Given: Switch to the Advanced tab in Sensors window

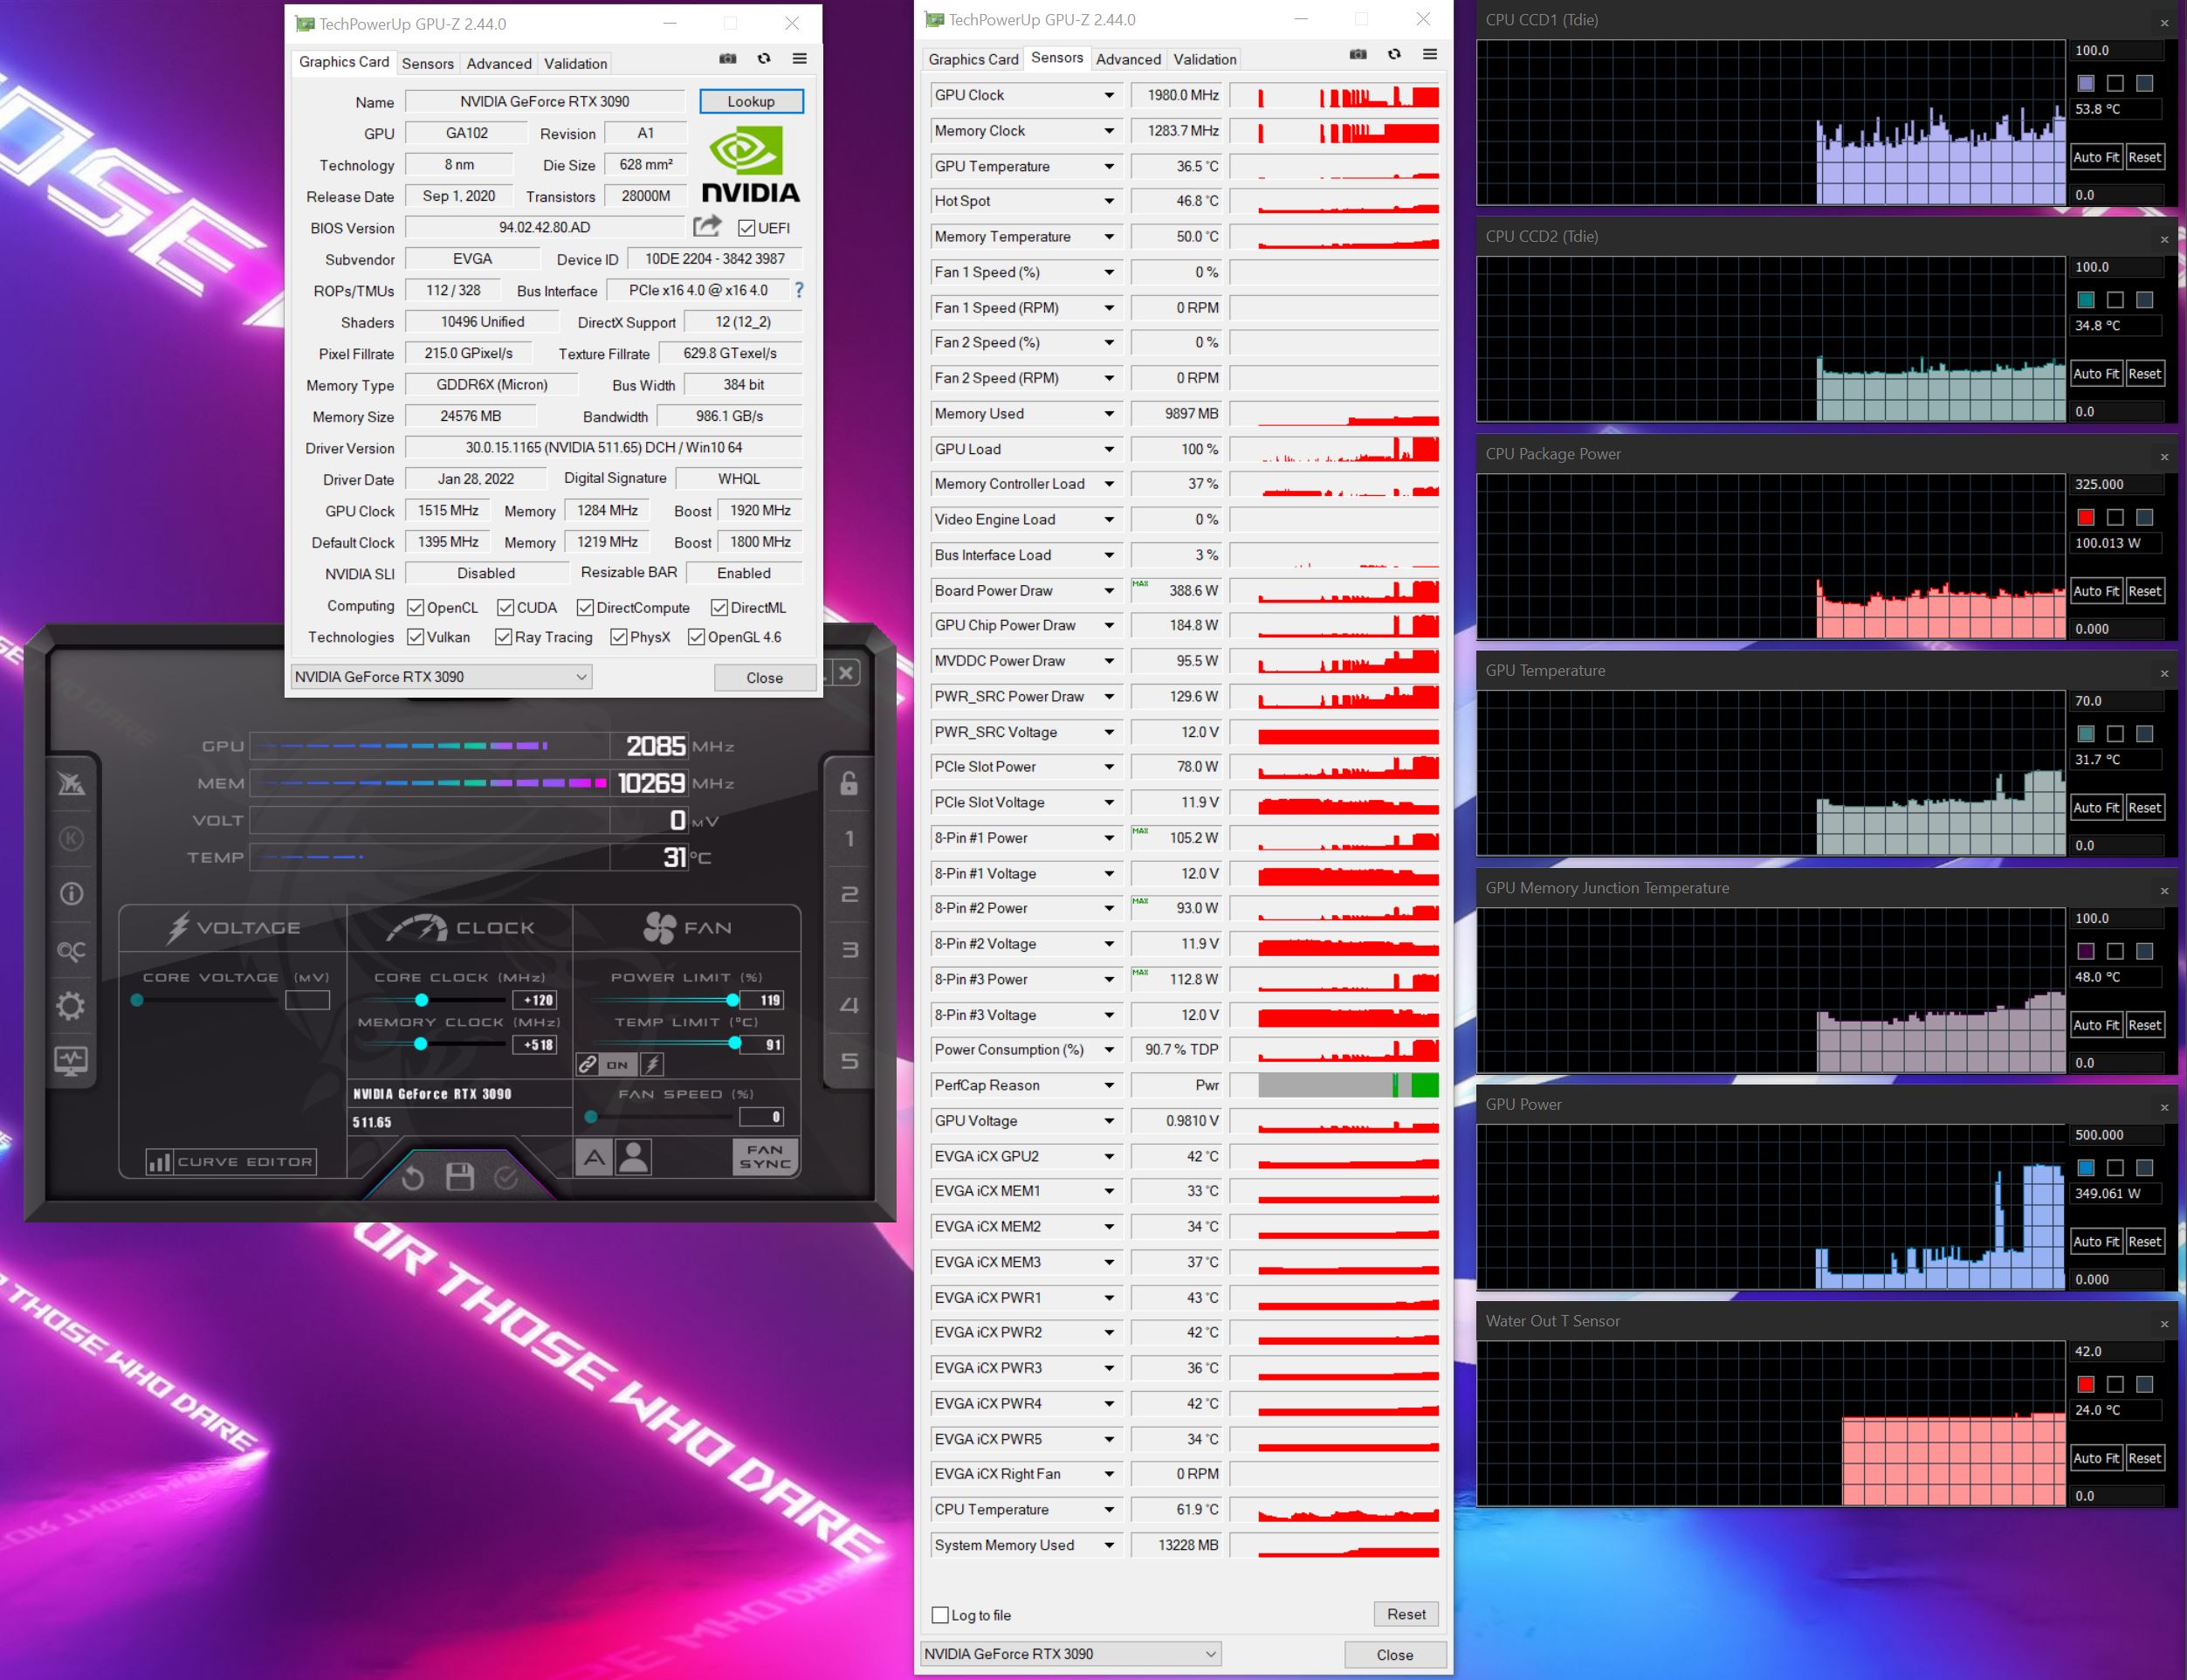Looking at the screenshot, I should pyautogui.click(x=1127, y=59).
